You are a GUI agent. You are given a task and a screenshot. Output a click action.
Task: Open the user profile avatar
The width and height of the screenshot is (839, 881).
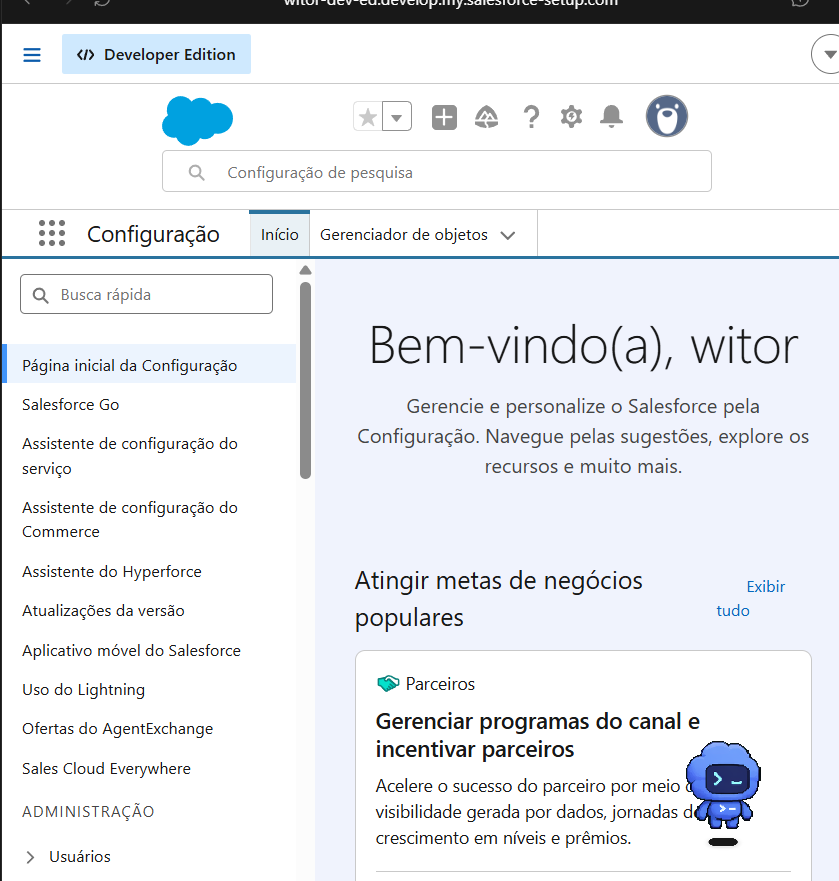click(666, 116)
